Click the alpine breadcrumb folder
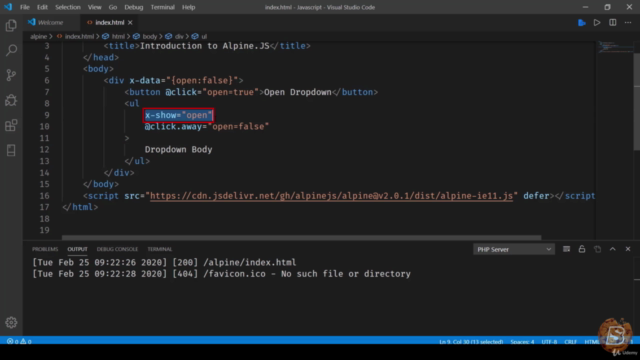 pos(38,36)
